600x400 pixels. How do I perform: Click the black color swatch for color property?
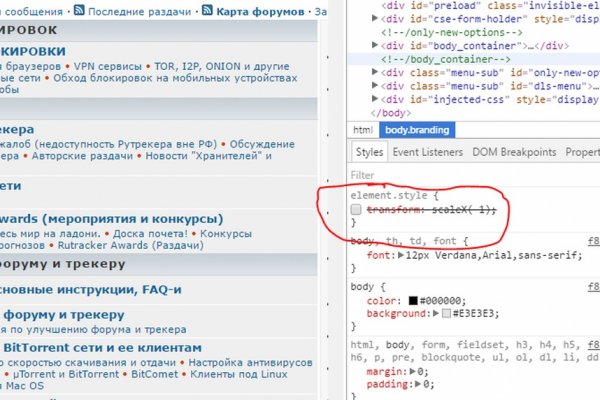[411, 300]
